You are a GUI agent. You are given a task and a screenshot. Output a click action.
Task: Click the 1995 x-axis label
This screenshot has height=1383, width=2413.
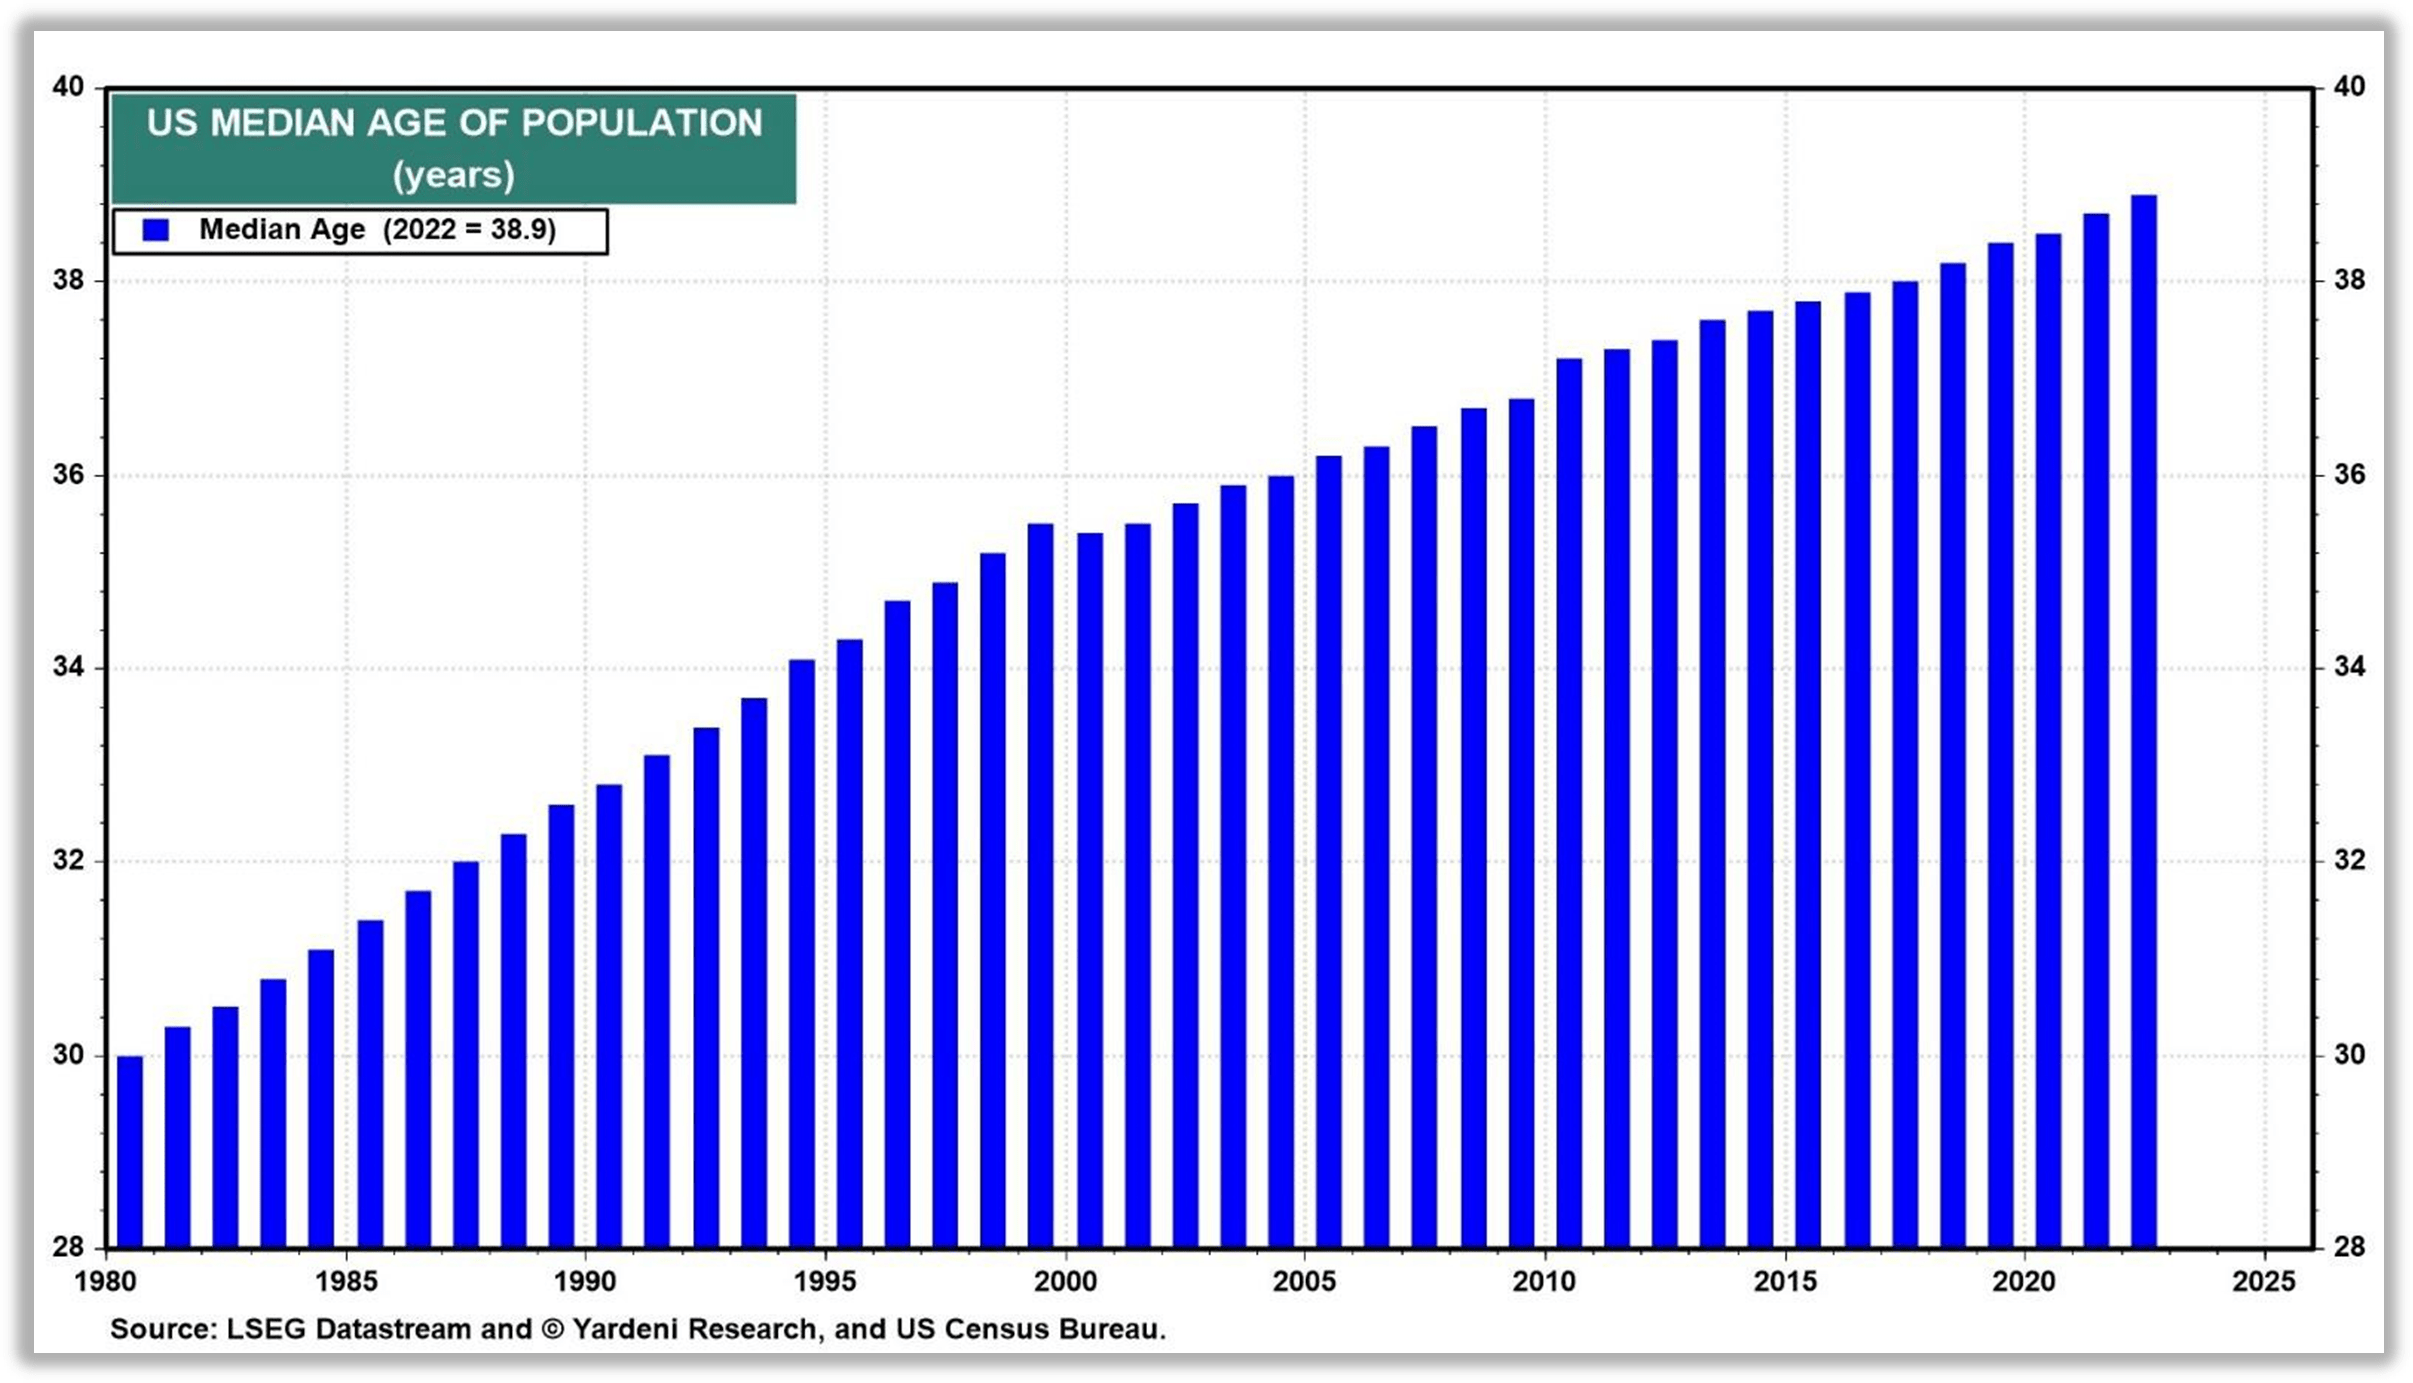825,1281
